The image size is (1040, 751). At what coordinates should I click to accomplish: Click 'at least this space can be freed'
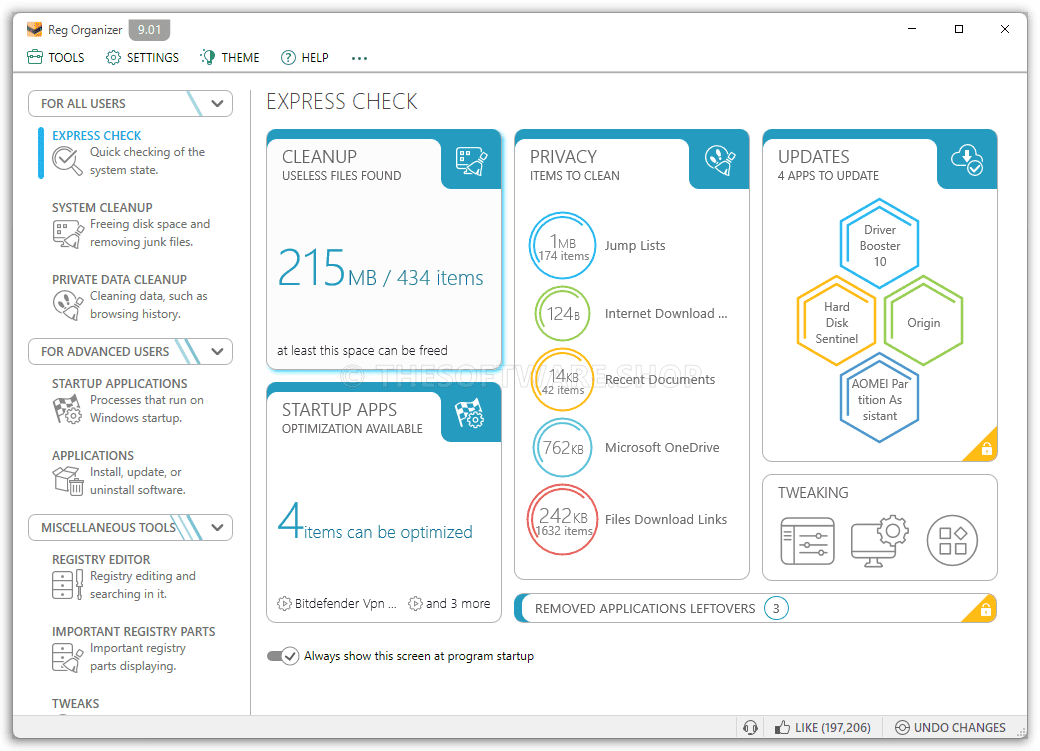pos(362,350)
